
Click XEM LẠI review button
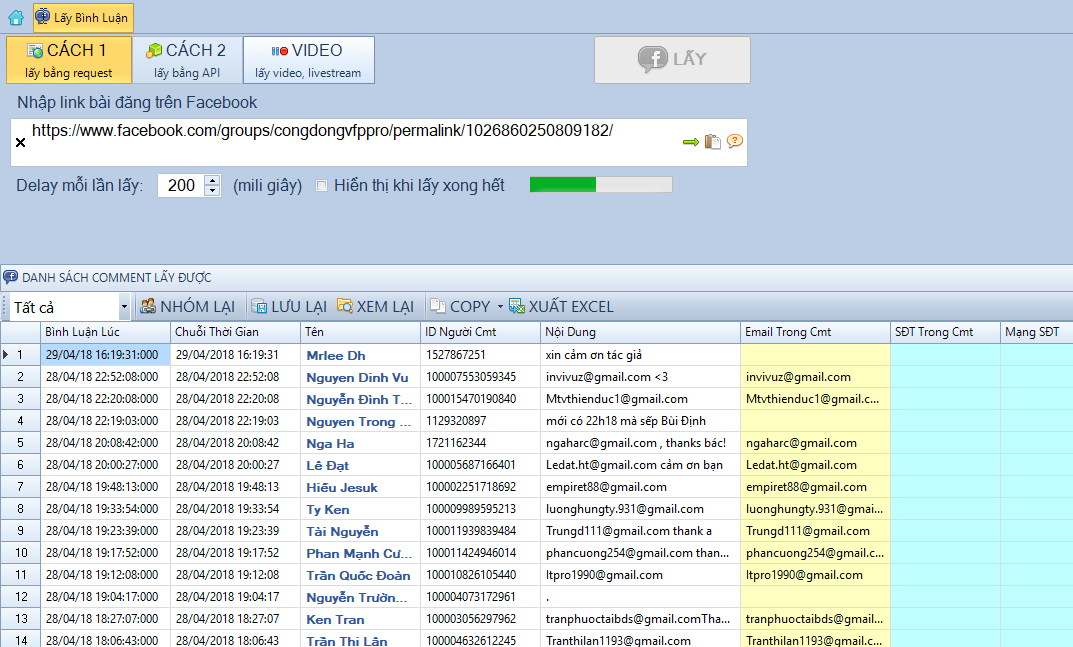tap(376, 307)
